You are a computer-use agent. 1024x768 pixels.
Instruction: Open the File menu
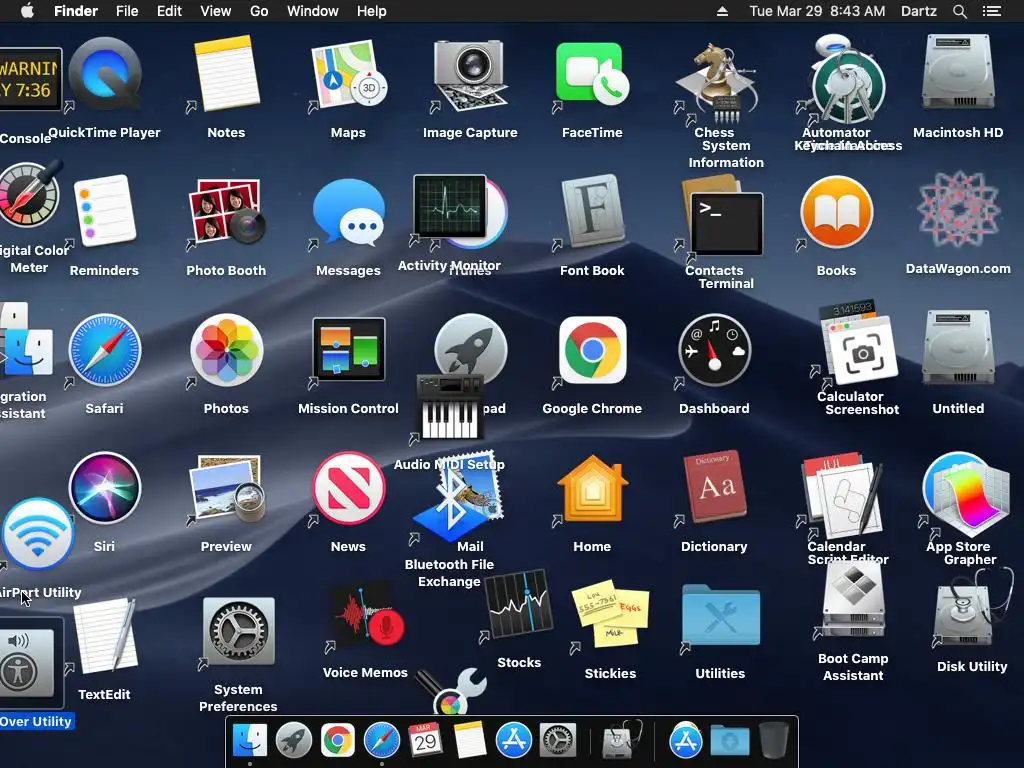[127, 11]
